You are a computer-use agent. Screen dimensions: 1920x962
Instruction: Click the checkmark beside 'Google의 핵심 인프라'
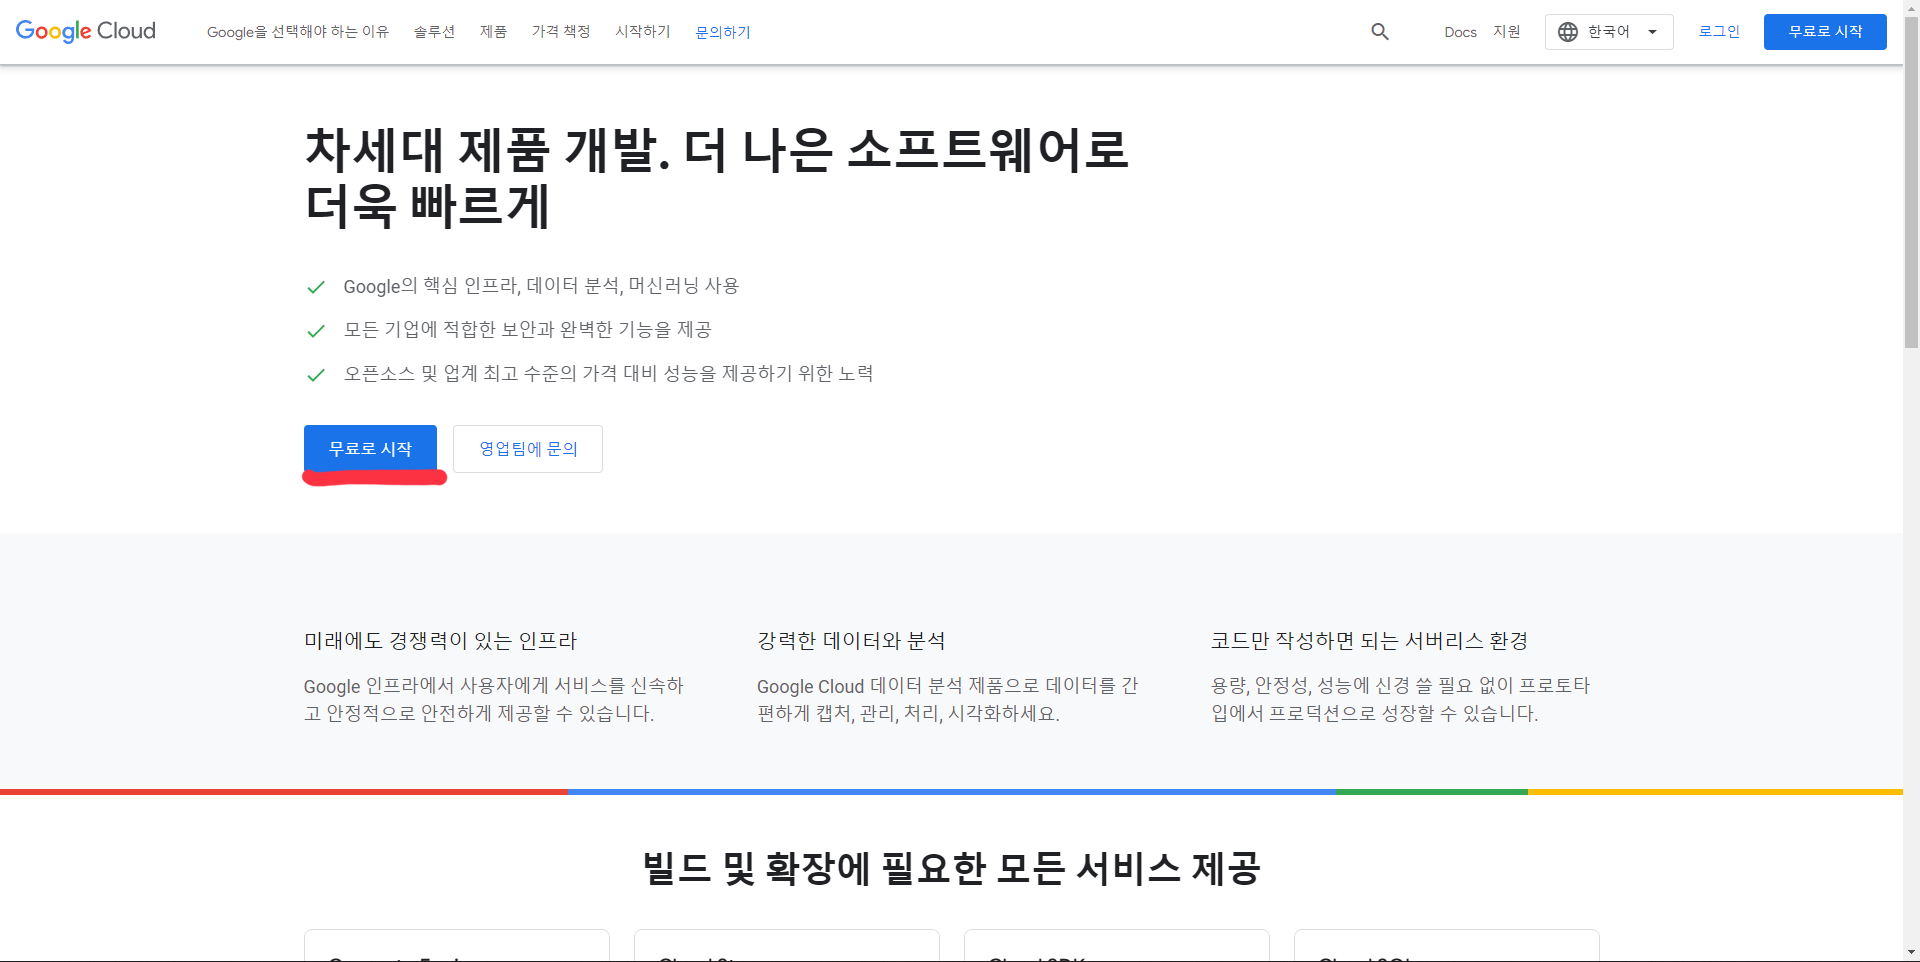tap(316, 287)
